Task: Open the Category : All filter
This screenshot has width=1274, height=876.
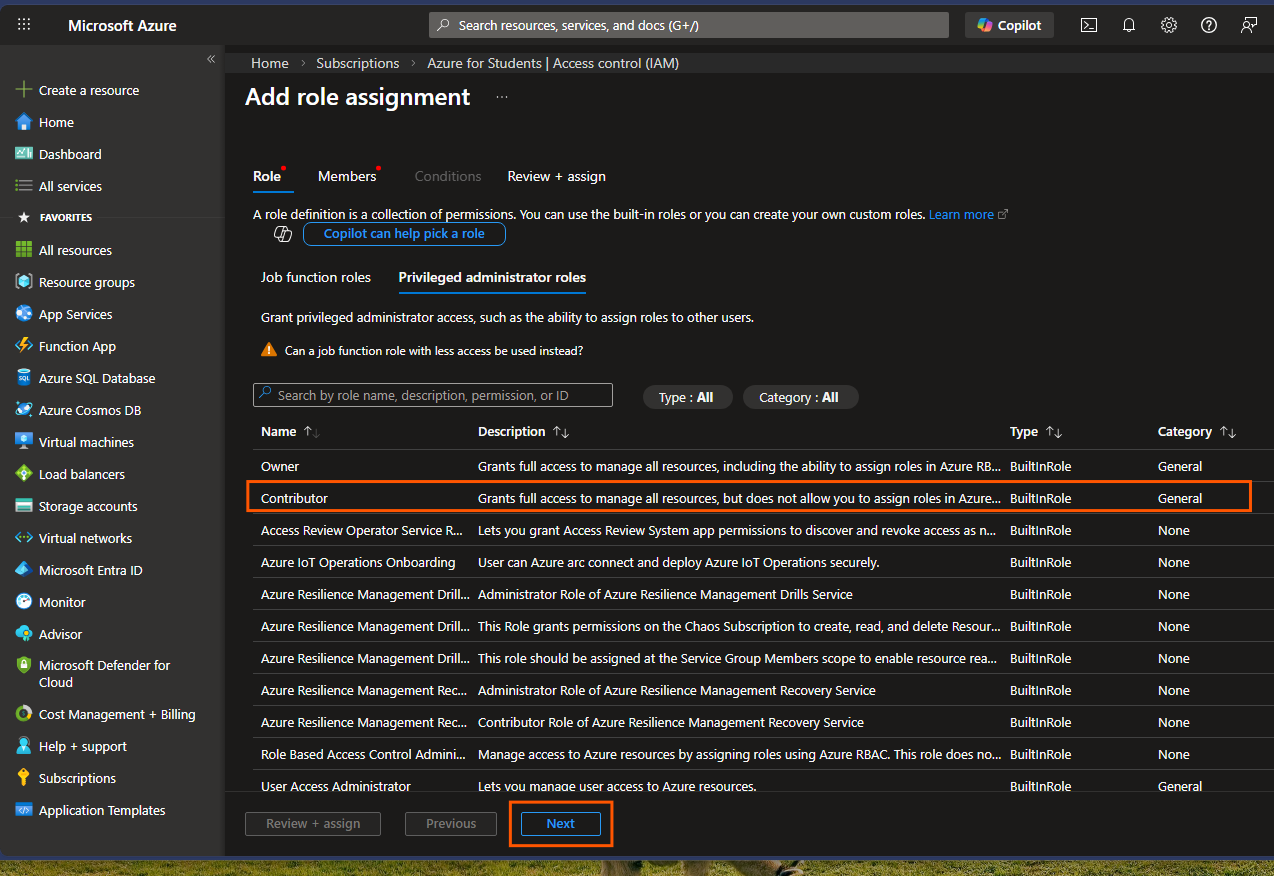Action: 799,397
